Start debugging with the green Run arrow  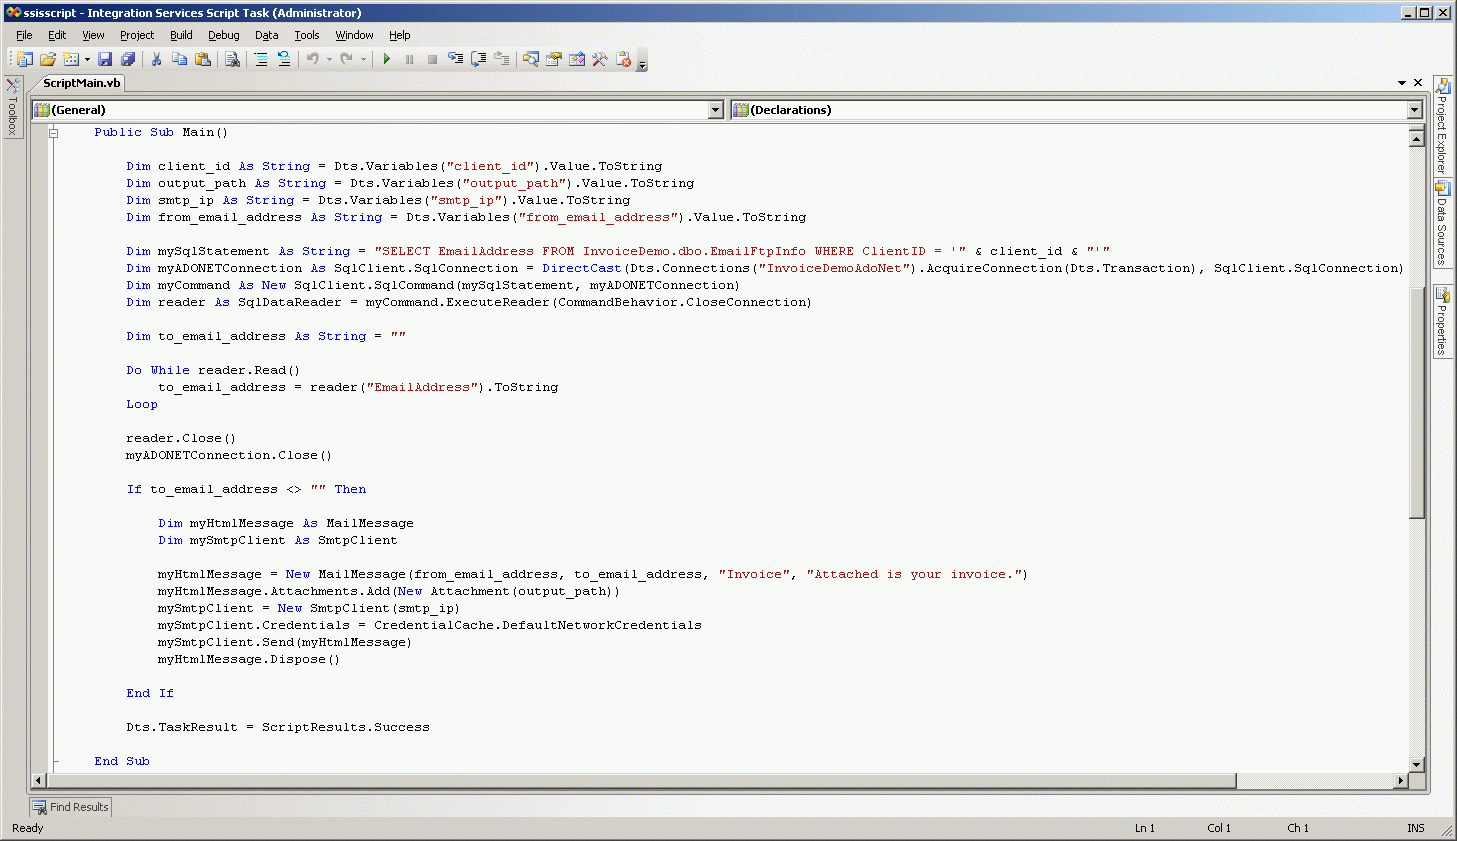pyautogui.click(x=387, y=60)
